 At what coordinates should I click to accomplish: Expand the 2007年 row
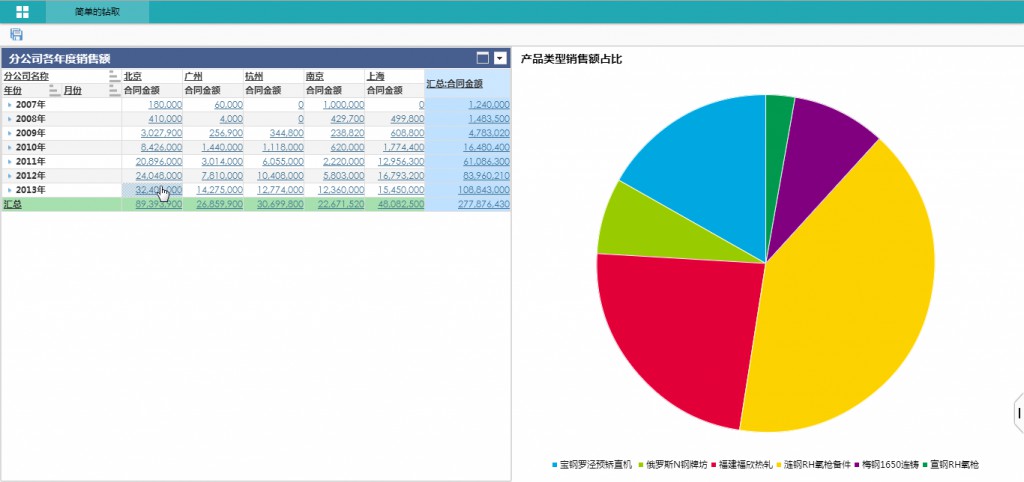(x=10, y=104)
